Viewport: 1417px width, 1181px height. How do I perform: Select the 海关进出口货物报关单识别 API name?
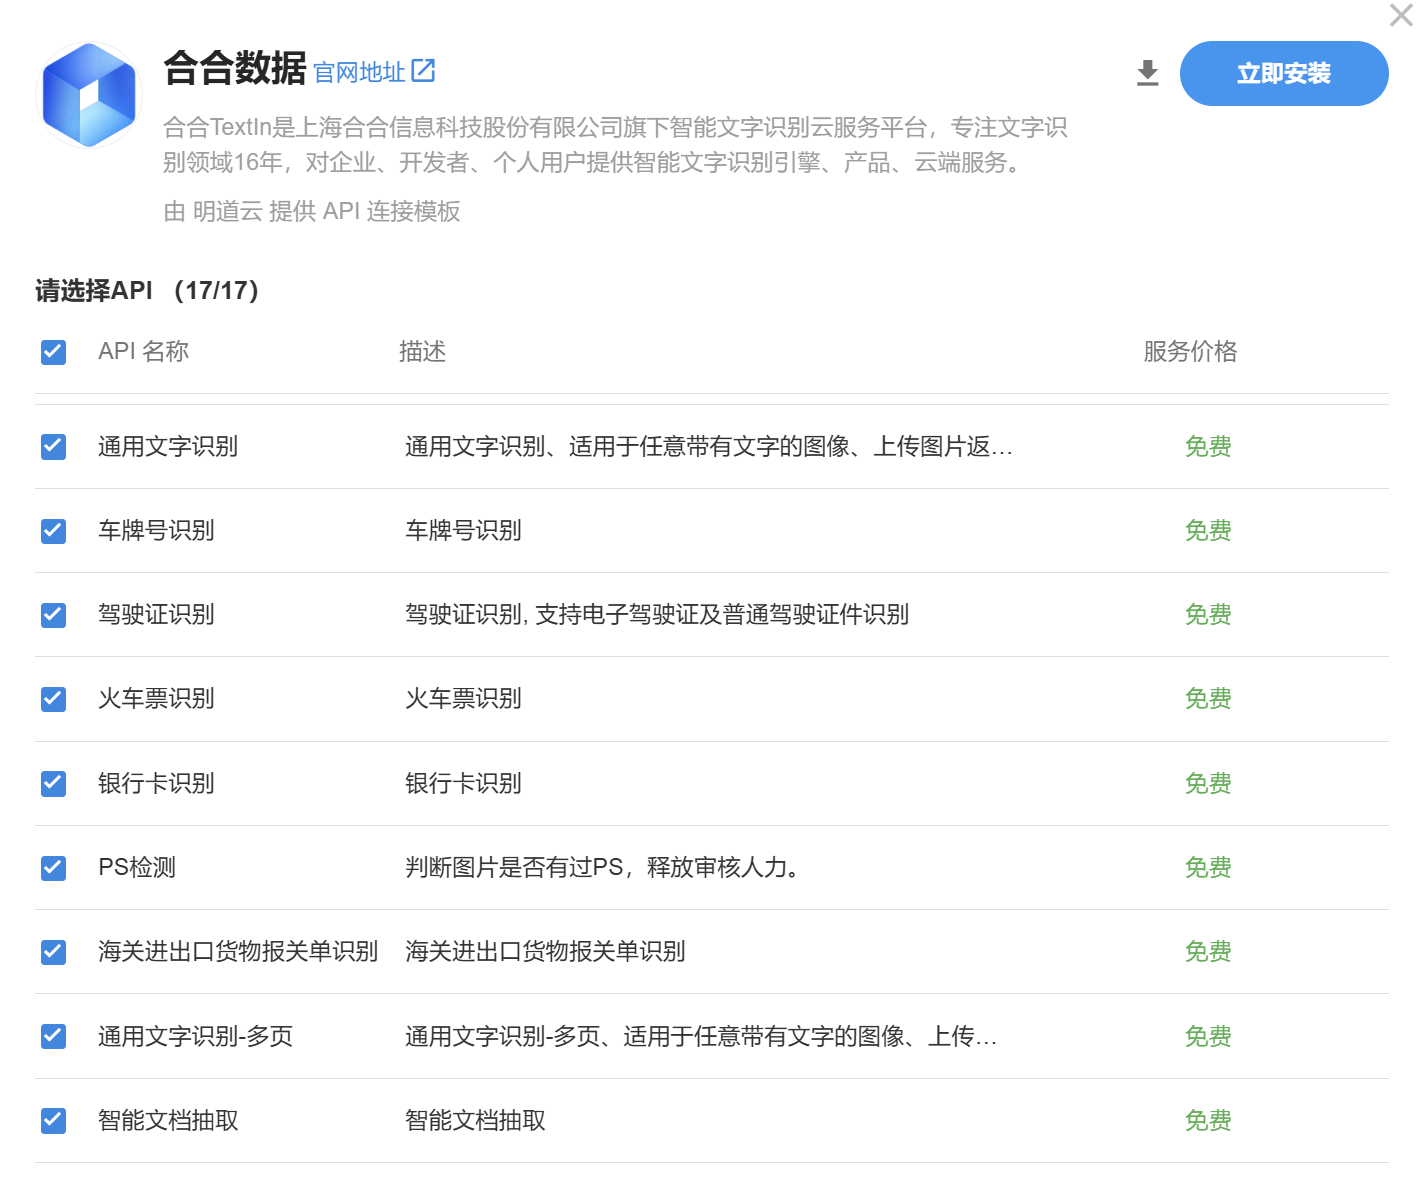238,951
